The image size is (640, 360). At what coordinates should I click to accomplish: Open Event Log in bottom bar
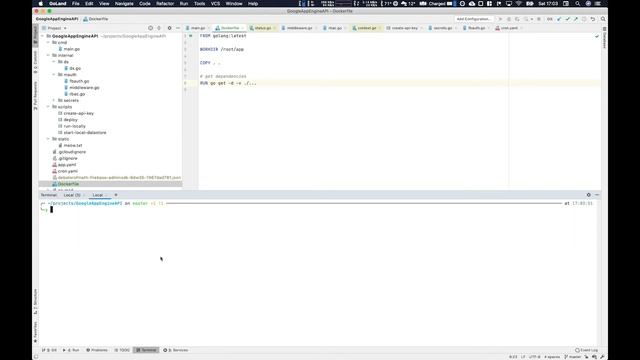(x=587, y=350)
